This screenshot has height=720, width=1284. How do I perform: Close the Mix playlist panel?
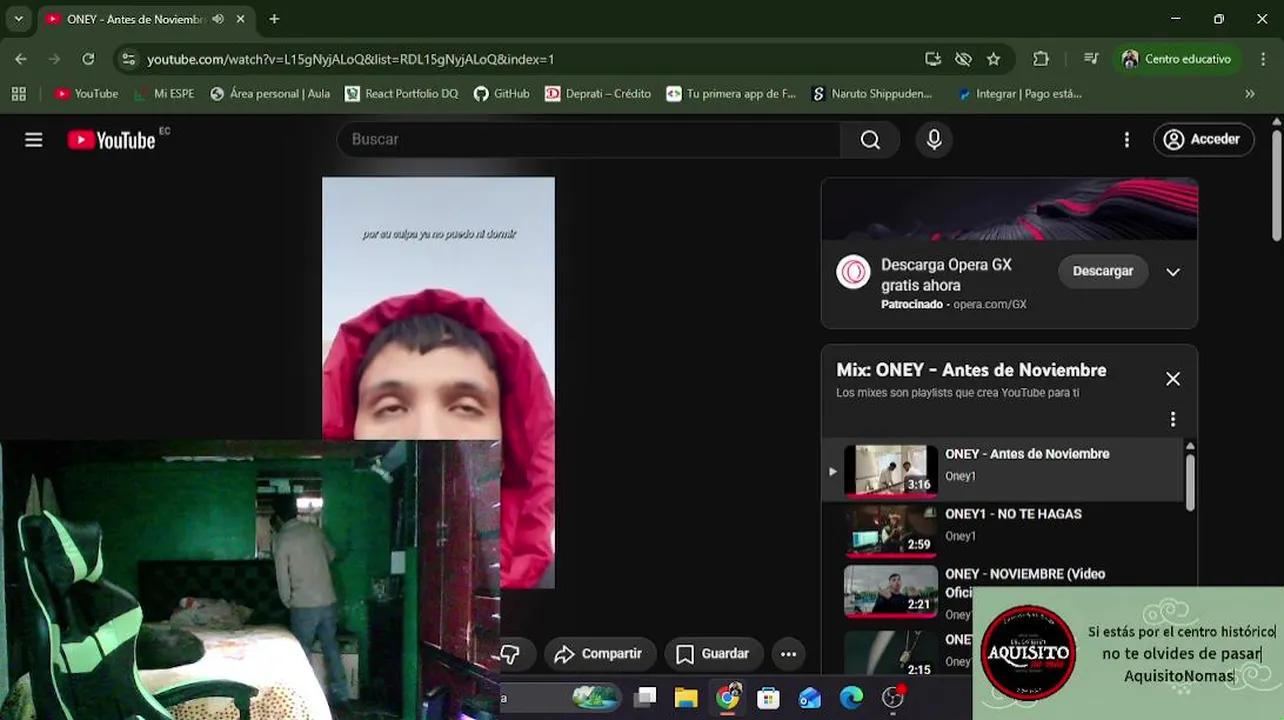pyautogui.click(x=1173, y=379)
